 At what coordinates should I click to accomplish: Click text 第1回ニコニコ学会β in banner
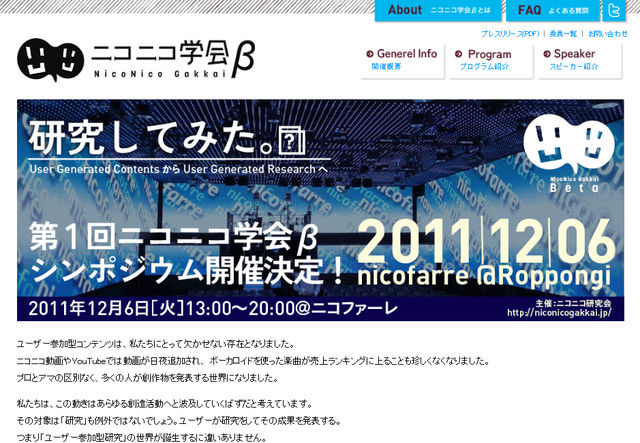pos(173,238)
